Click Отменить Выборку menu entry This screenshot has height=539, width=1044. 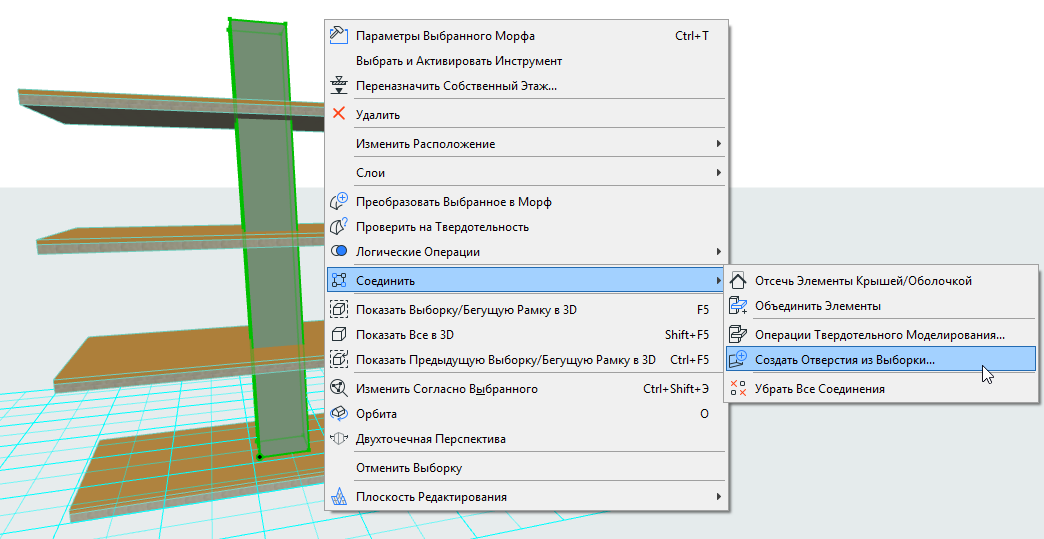click(x=409, y=468)
